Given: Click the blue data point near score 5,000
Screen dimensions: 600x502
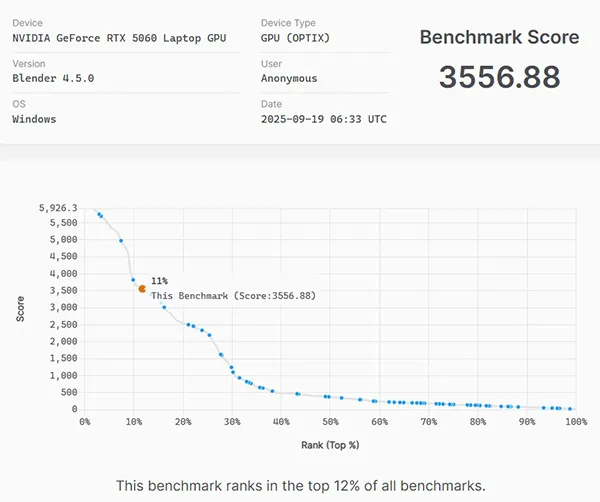Looking at the screenshot, I should click(x=121, y=240).
